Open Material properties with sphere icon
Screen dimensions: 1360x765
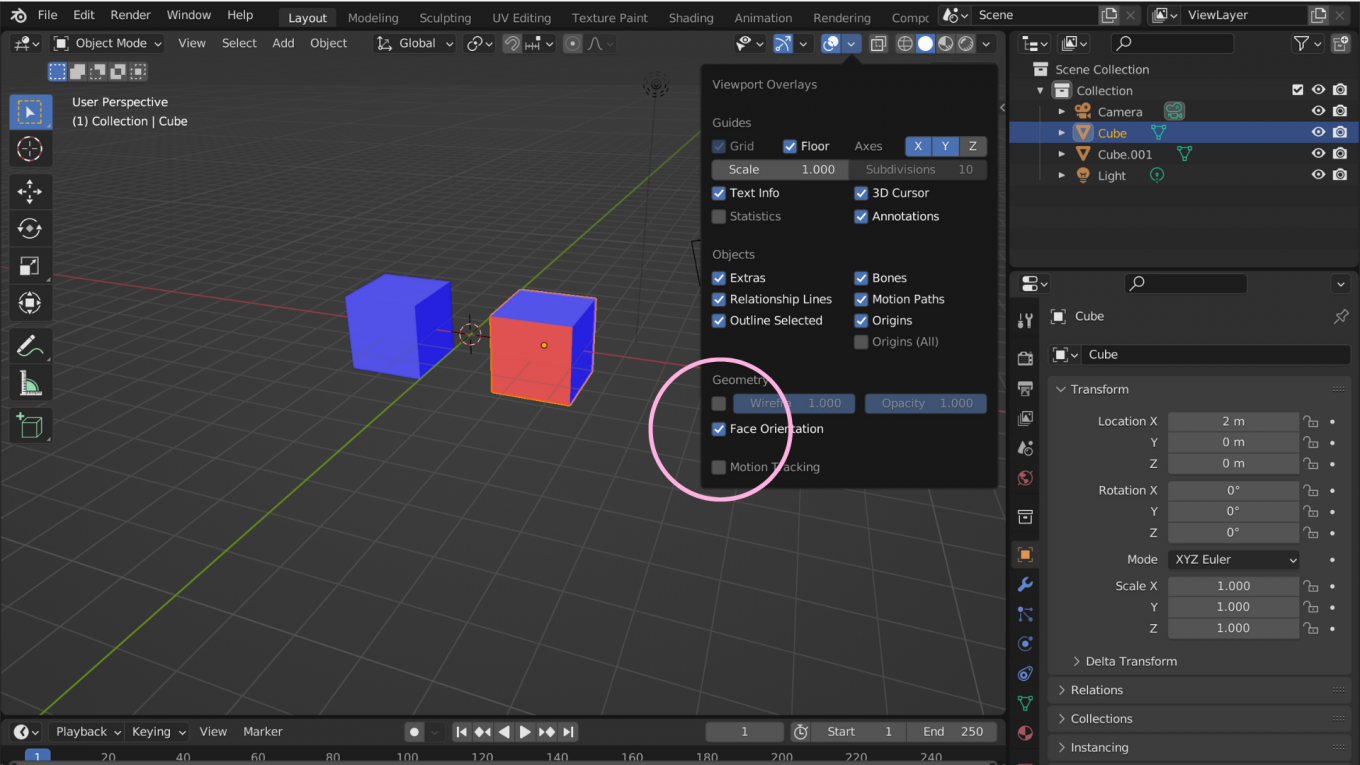pos(1024,733)
